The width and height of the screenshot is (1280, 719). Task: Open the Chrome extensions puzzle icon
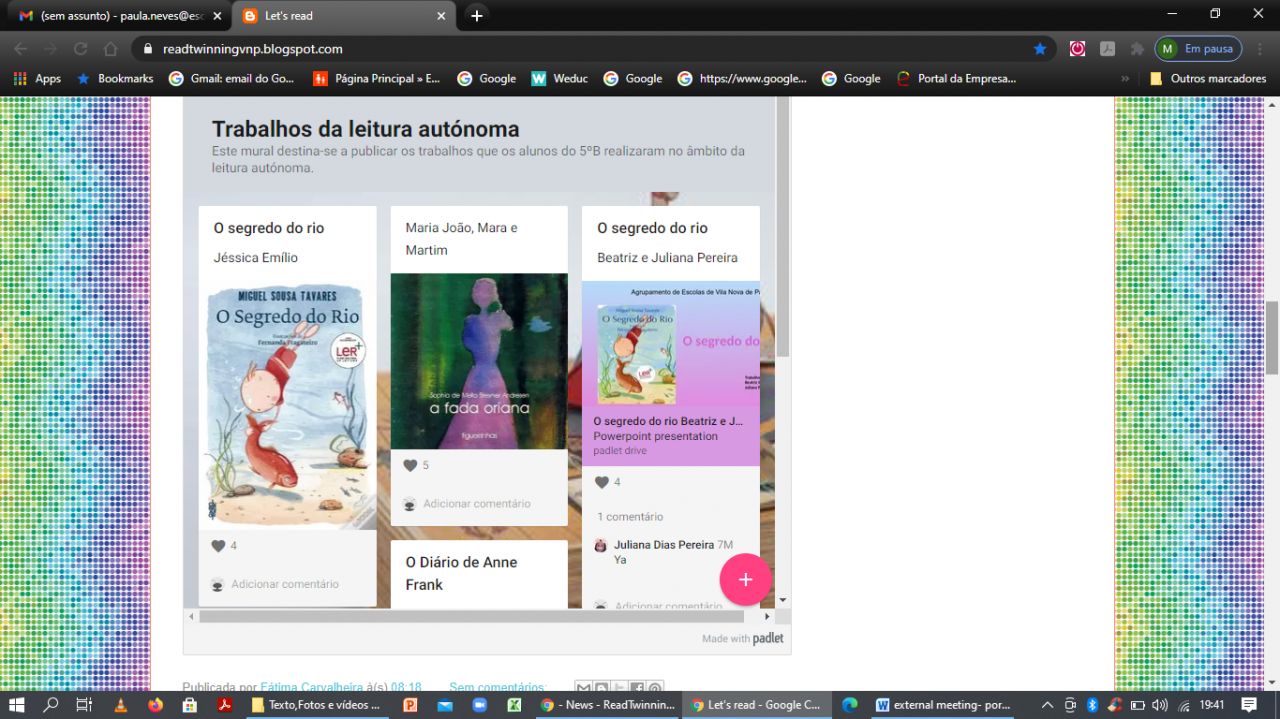click(1137, 48)
